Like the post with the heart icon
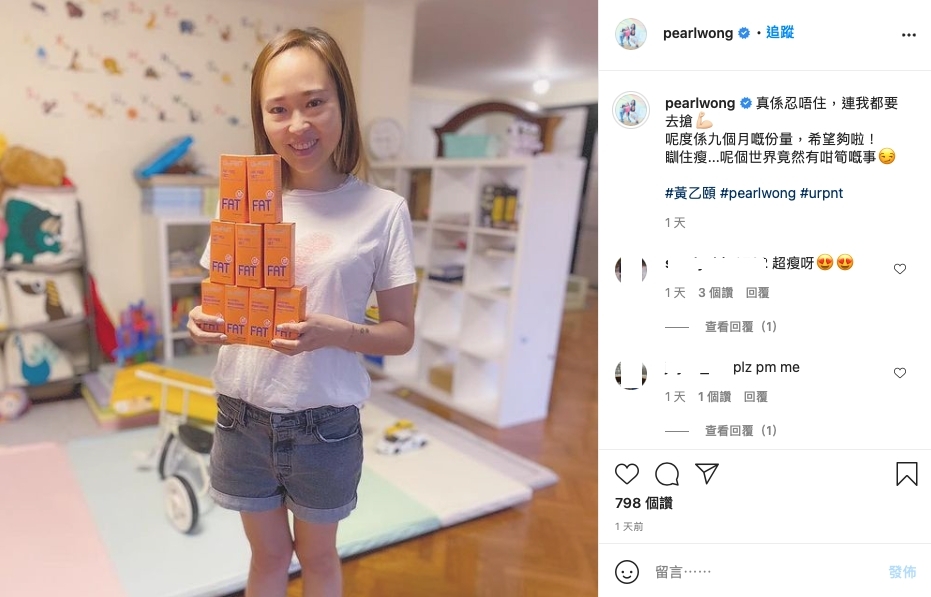 pos(626,474)
